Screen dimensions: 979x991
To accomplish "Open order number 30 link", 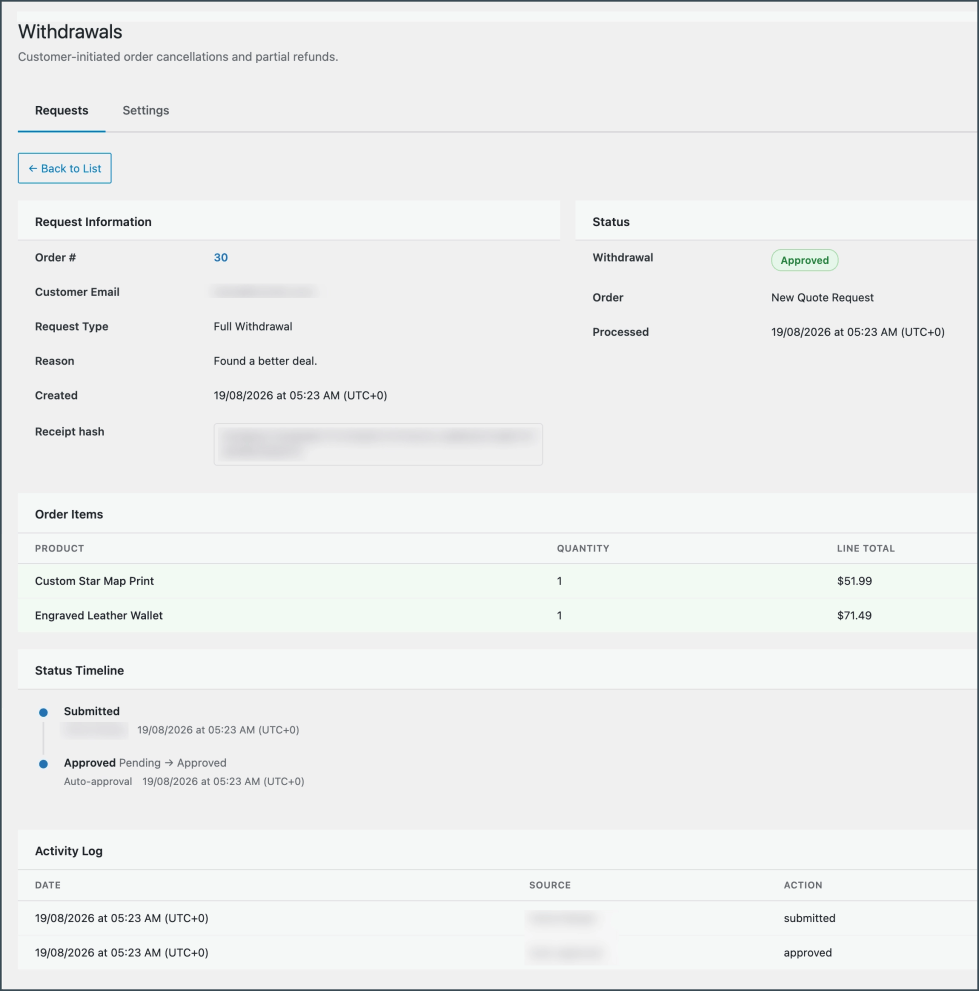I will (x=221, y=257).
